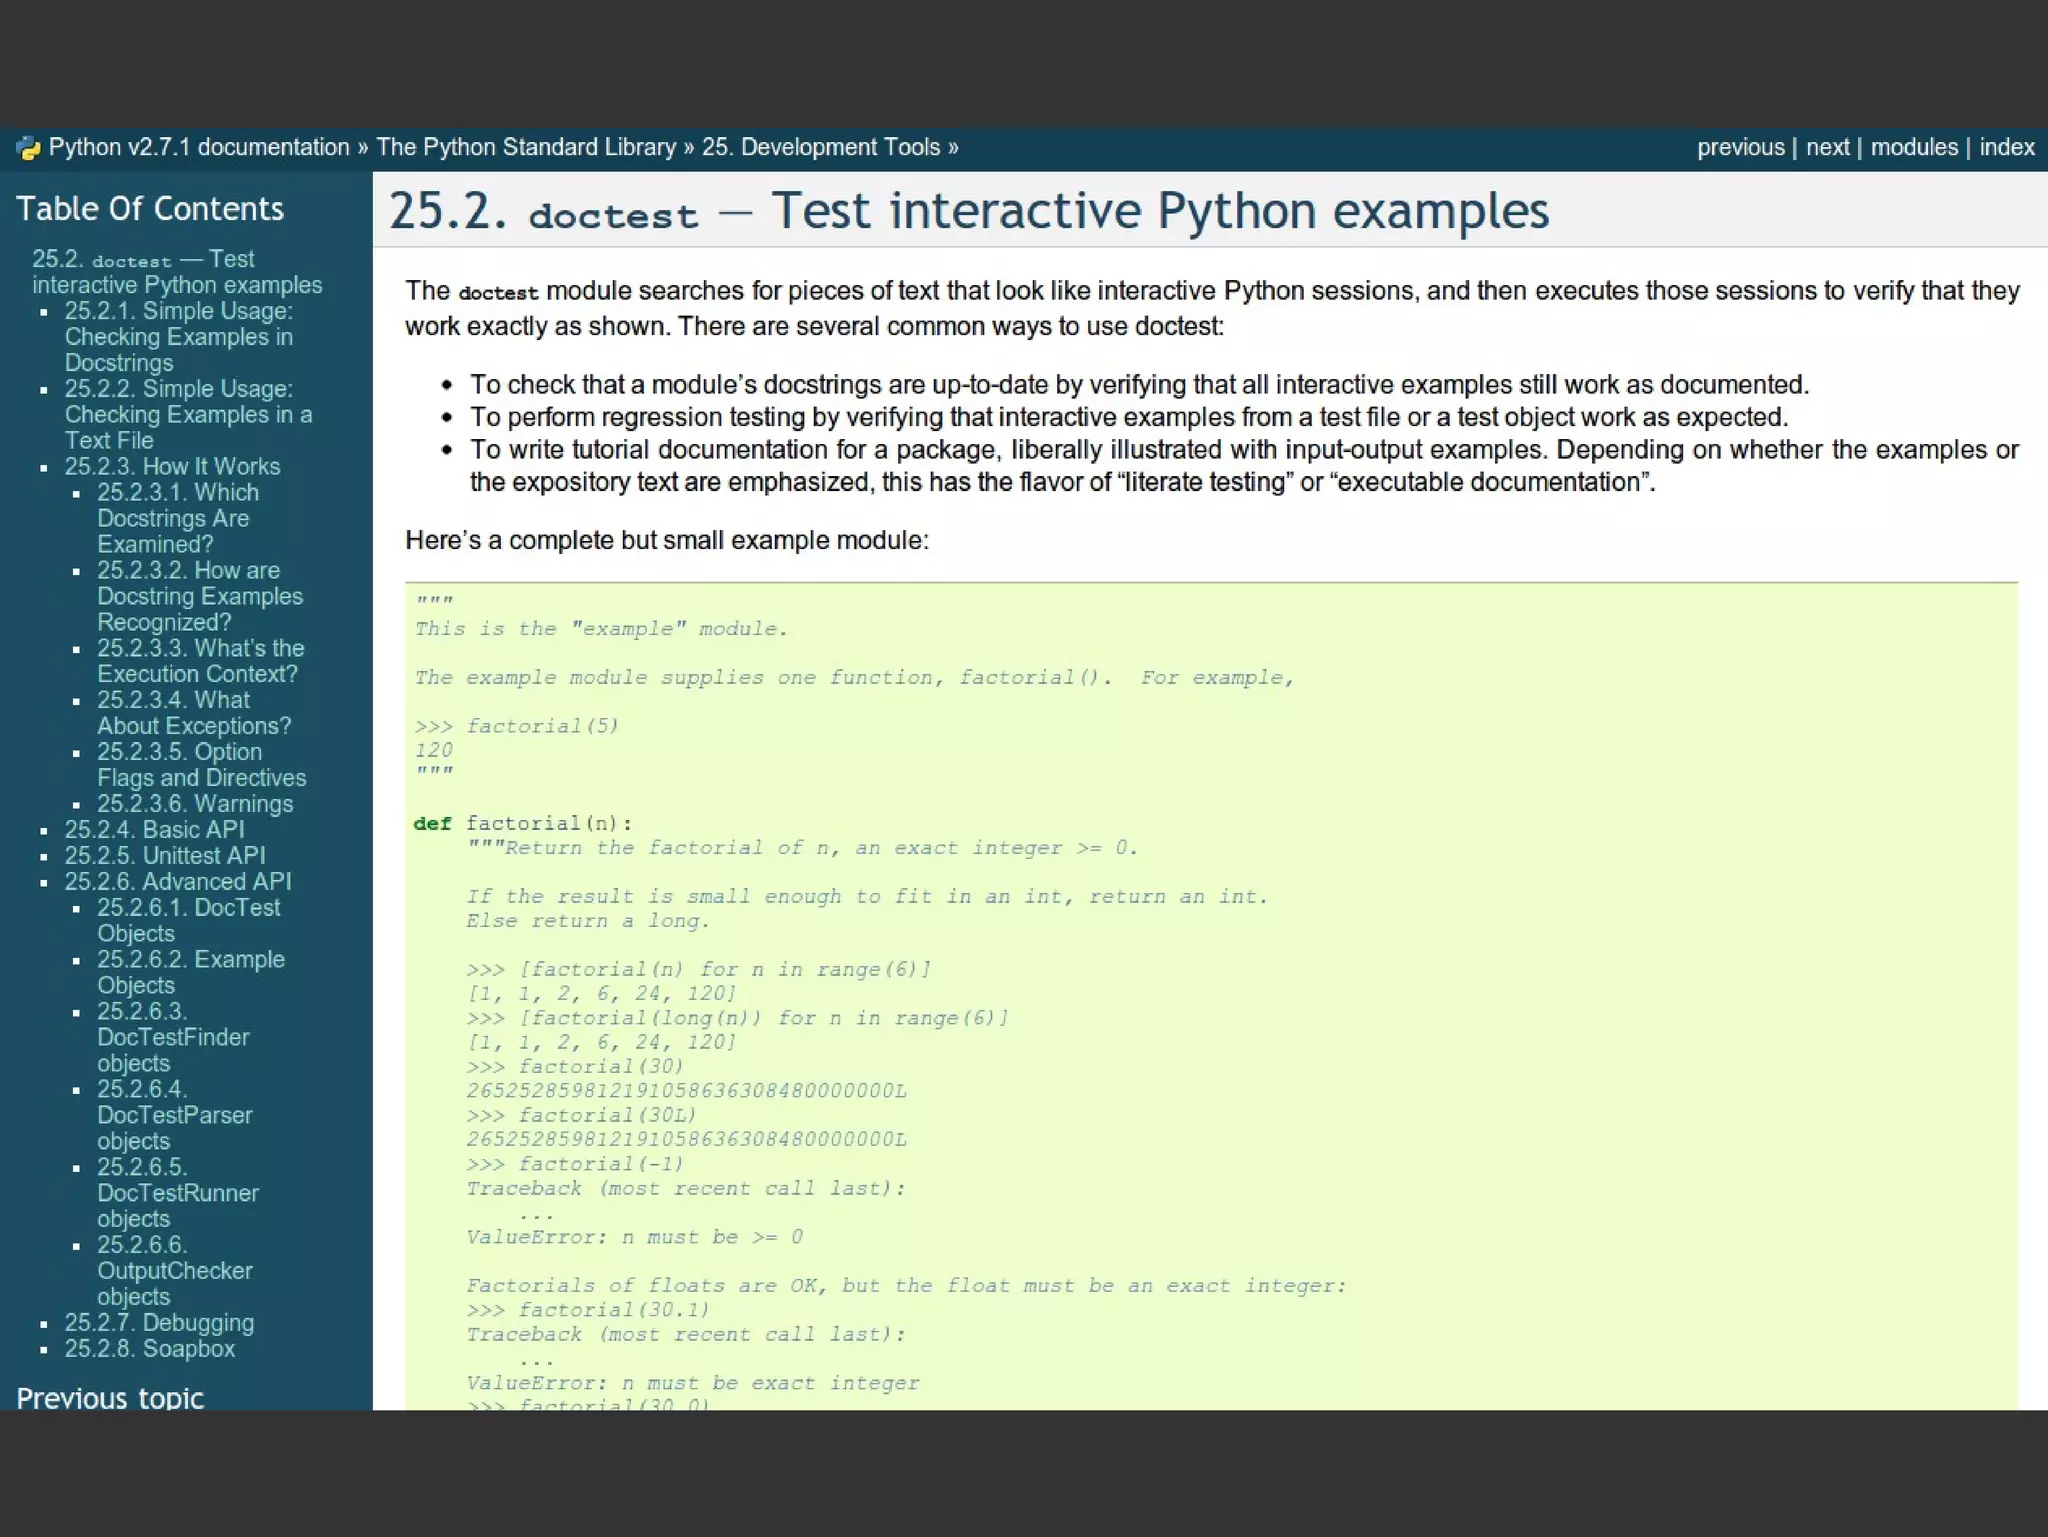Open 25.2.3 How It Works section
Viewport: 2048px width, 1537px height.
172,467
